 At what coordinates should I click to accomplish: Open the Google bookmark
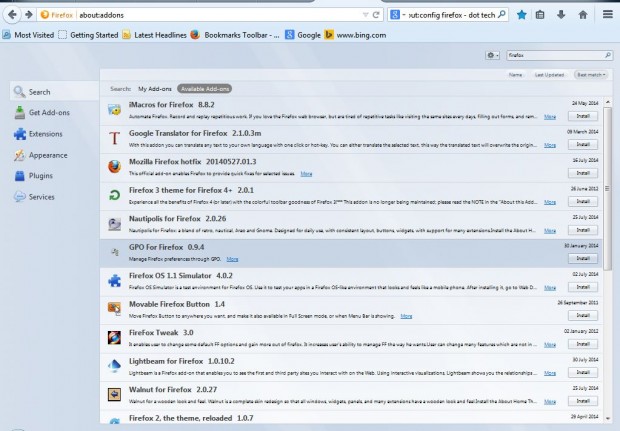tap(303, 35)
